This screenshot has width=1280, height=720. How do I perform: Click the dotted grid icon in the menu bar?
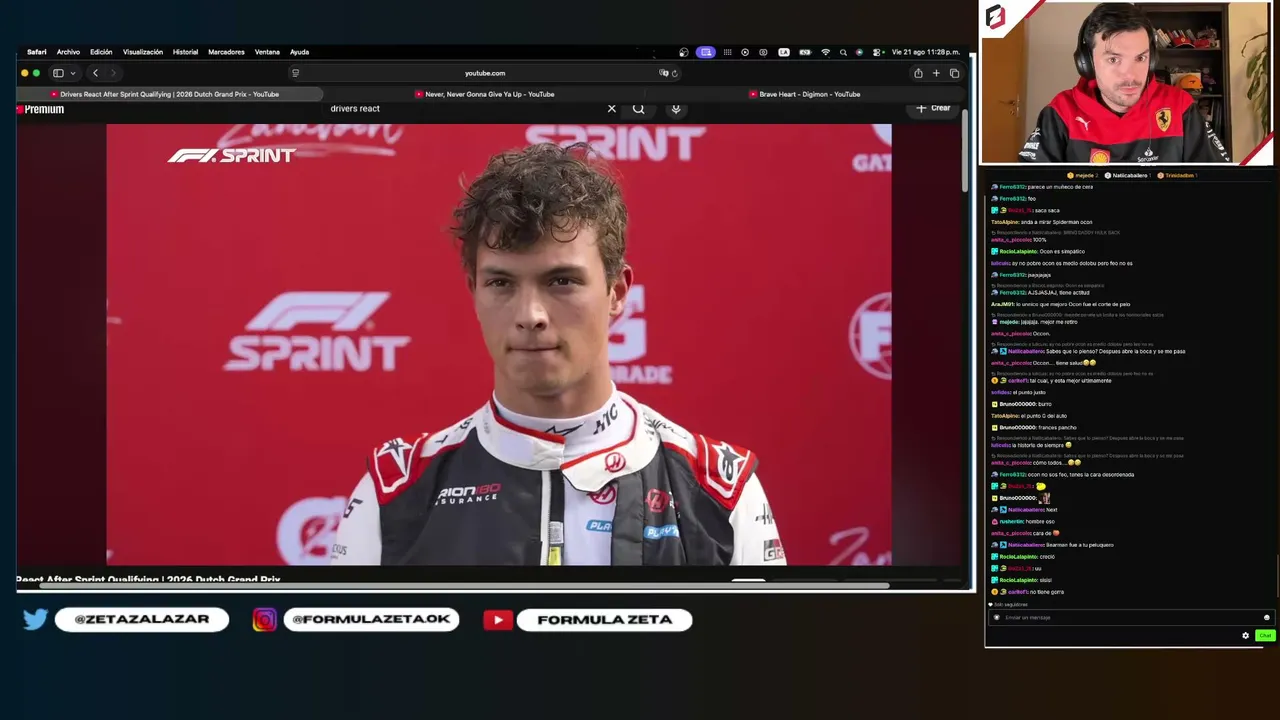click(727, 52)
